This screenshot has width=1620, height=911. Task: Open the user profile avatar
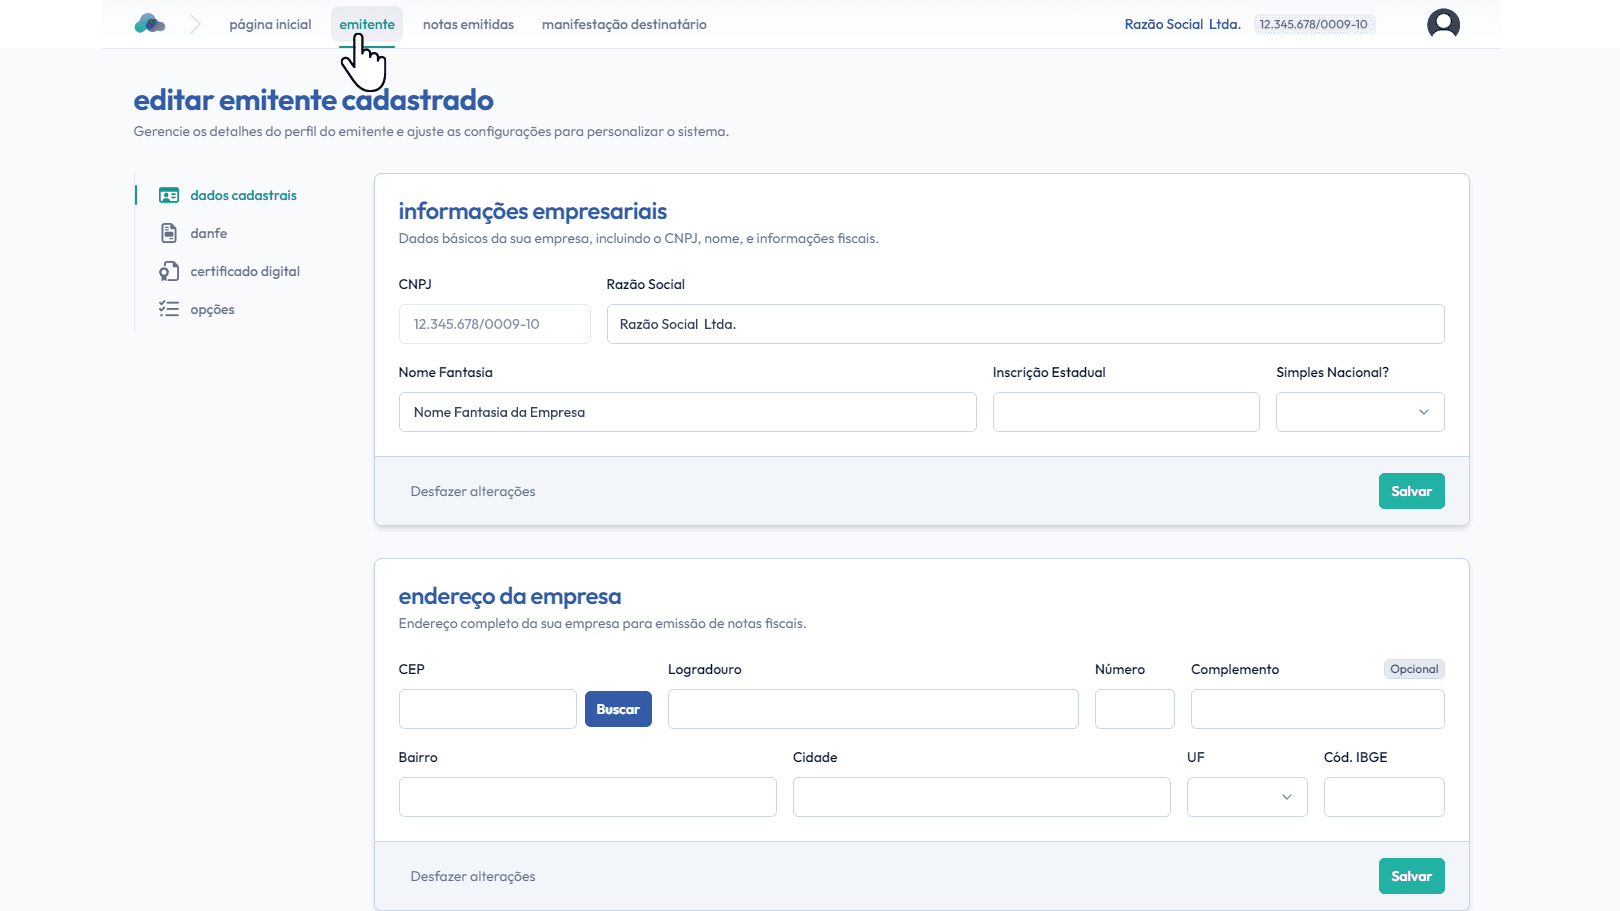[x=1442, y=24]
